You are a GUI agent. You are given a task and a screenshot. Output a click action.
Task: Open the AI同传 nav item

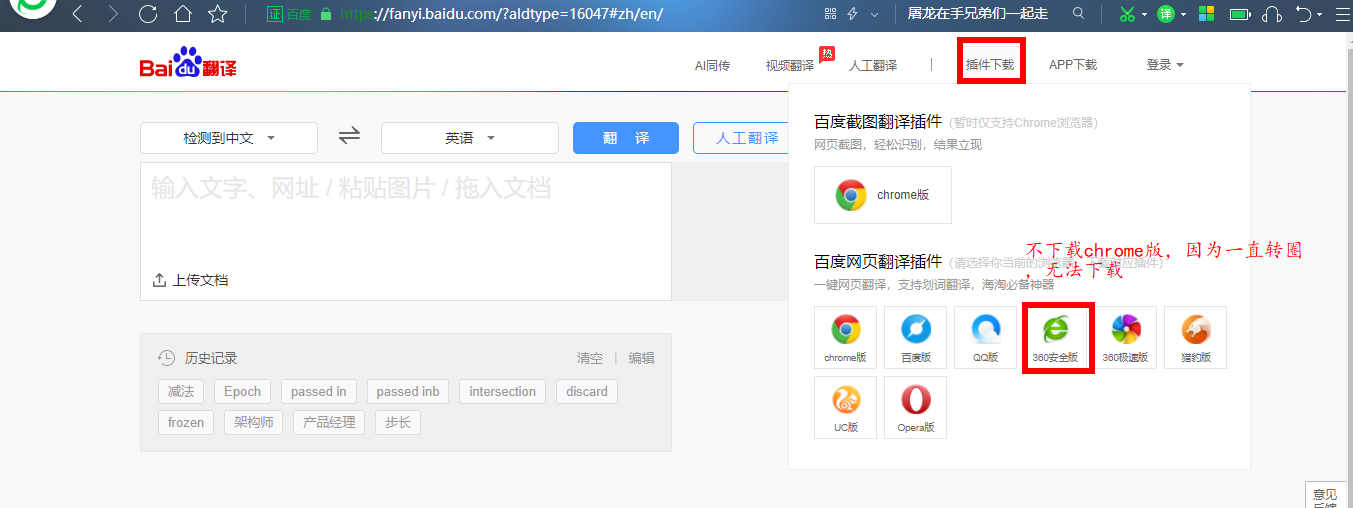[x=712, y=65]
